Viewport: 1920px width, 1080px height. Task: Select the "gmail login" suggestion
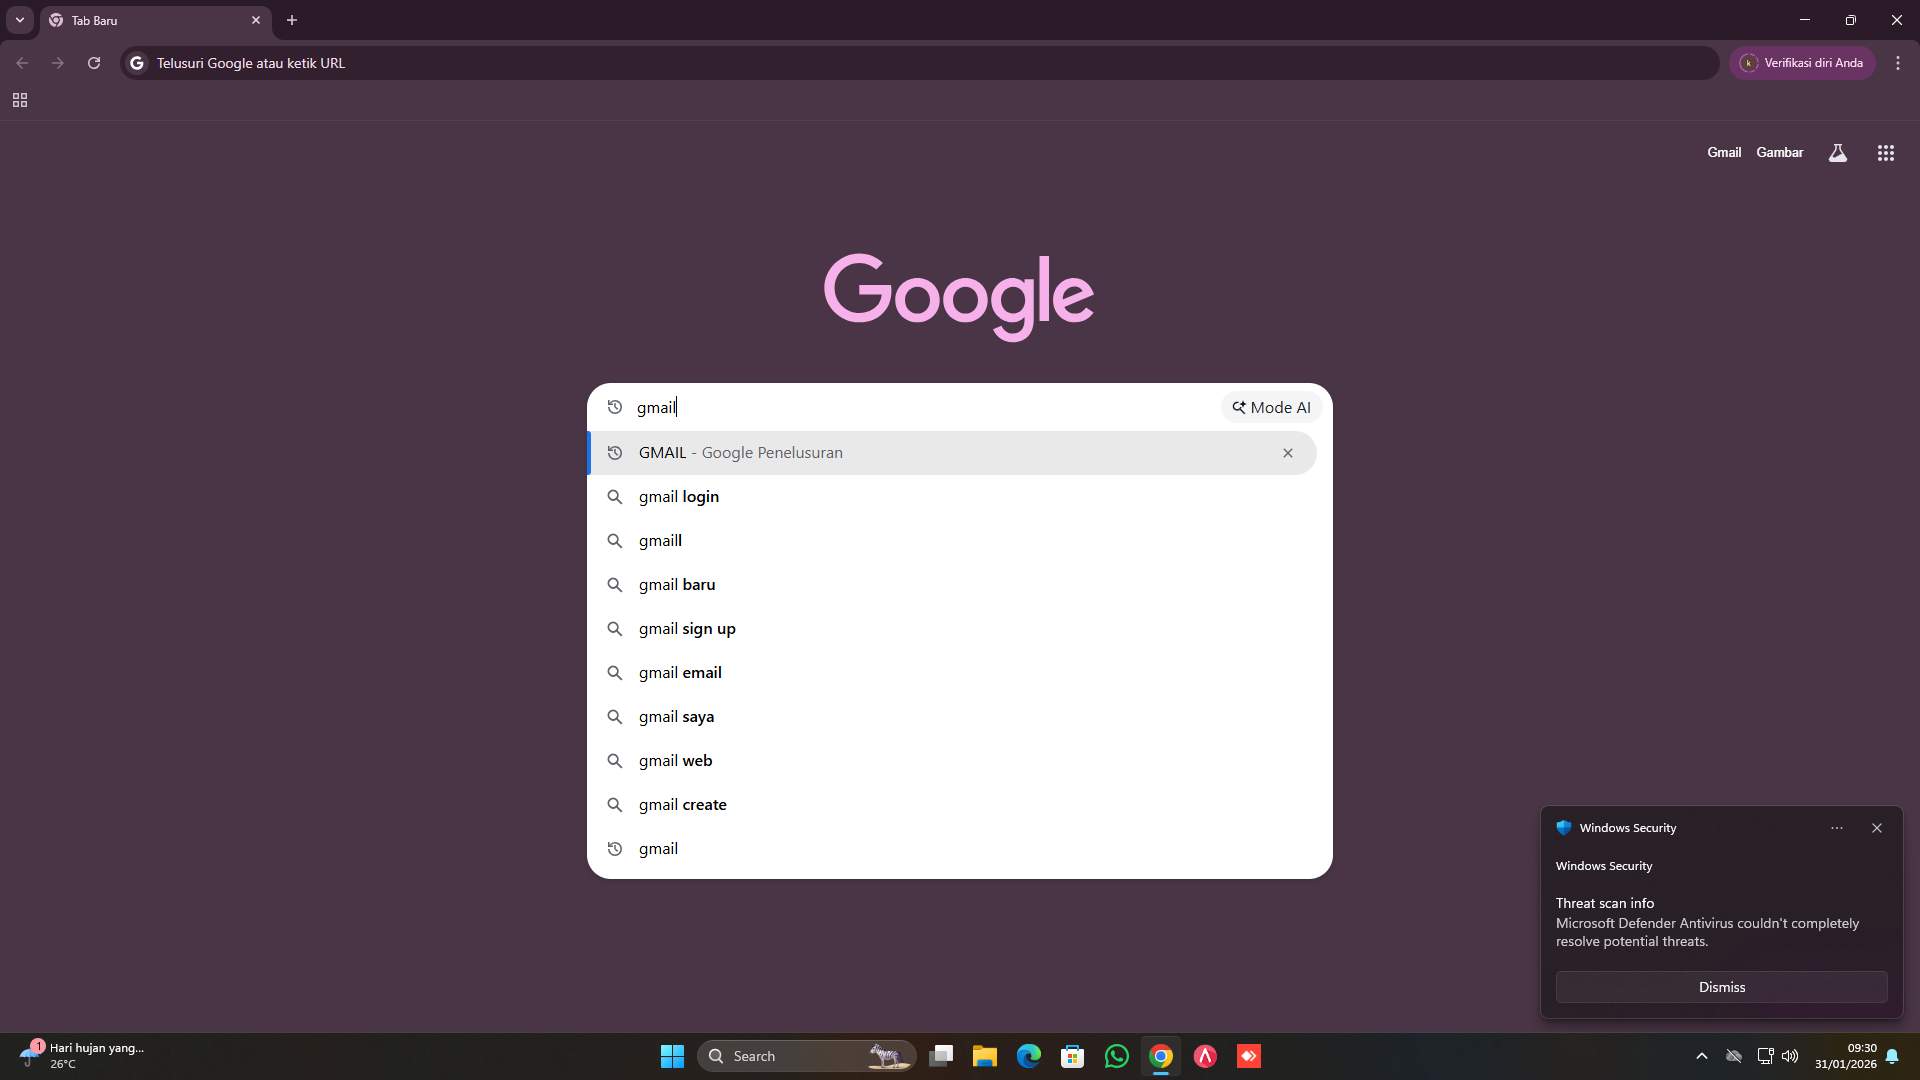coord(679,496)
